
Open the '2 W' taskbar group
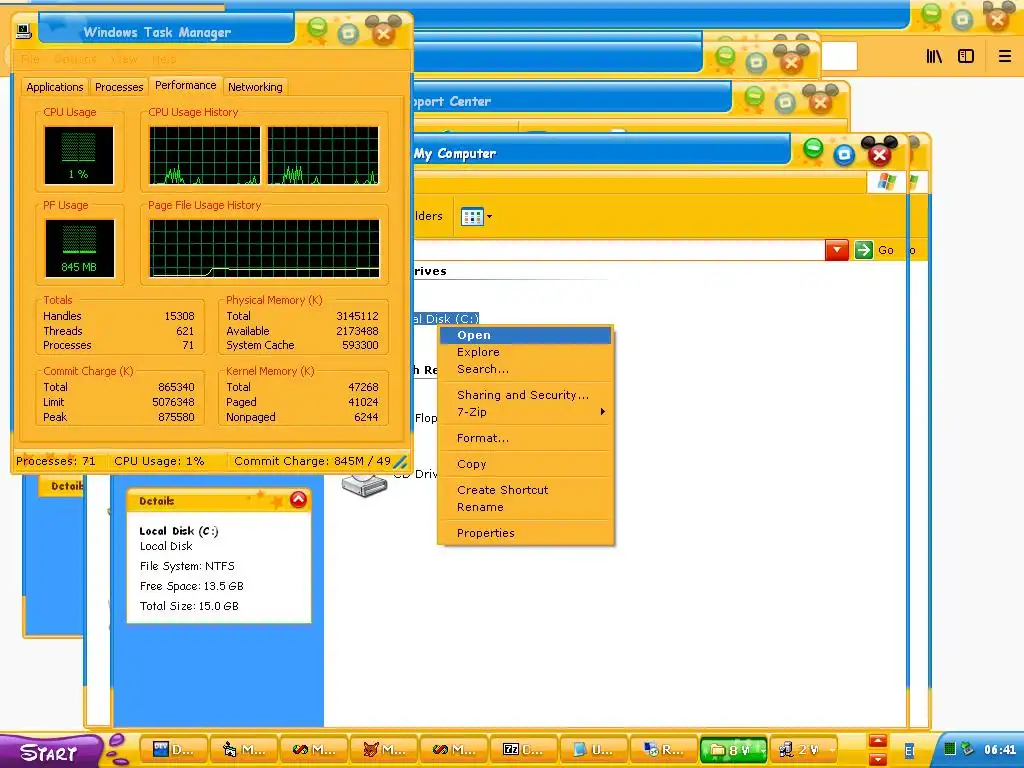tap(805, 750)
